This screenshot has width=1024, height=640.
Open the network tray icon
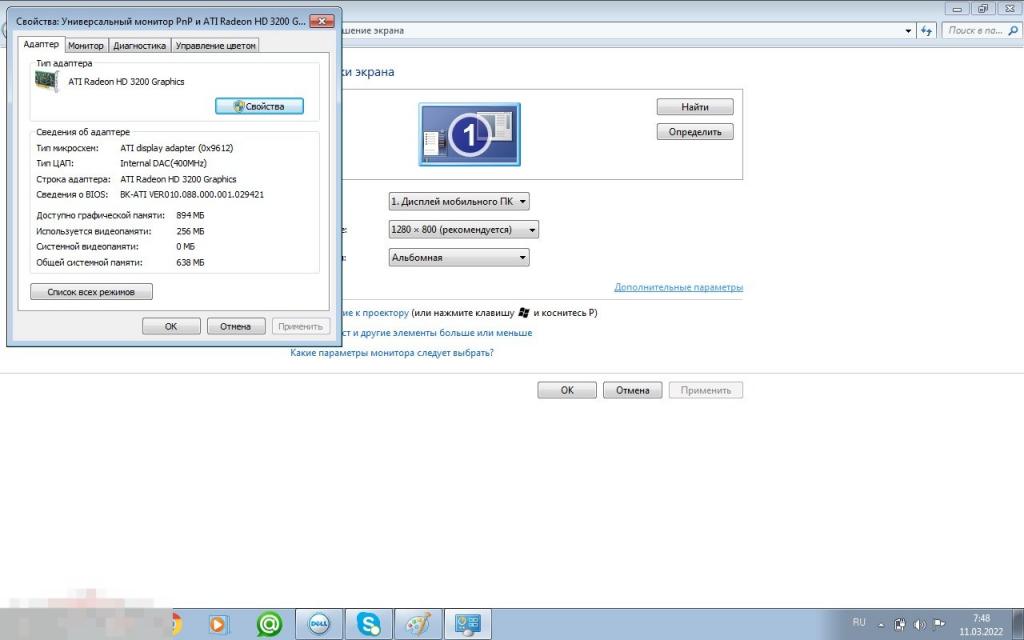tap(899, 624)
